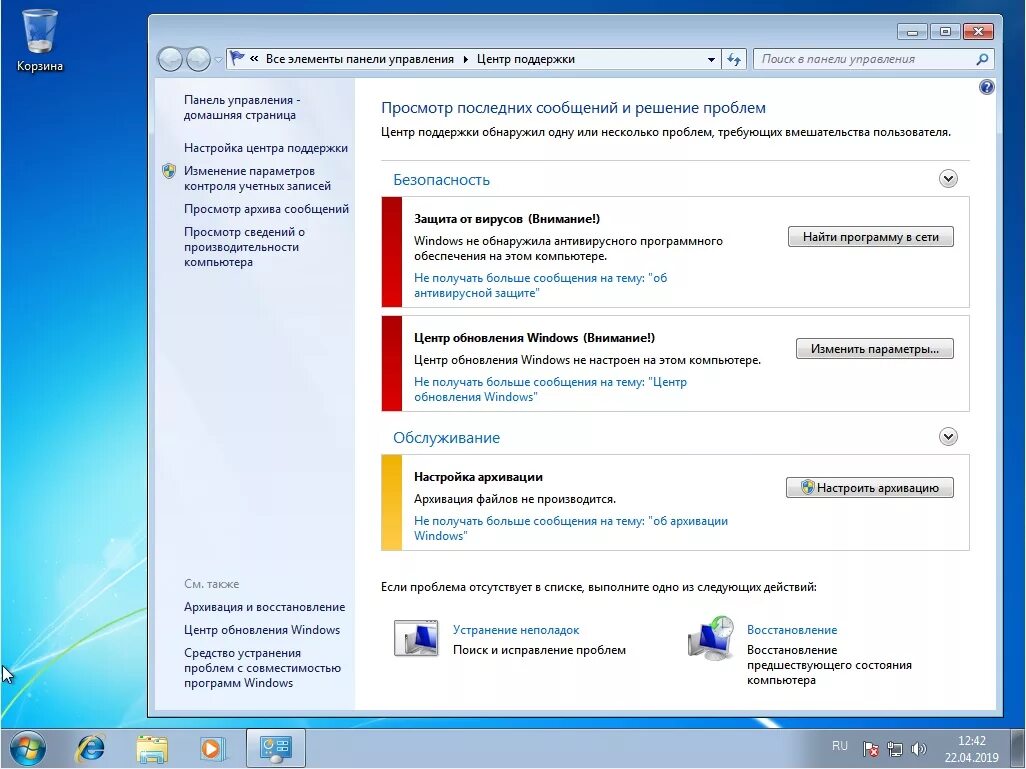The image size is (1026, 769).
Task: Click Action Center flag icon in system tray
Action: [x=870, y=749]
